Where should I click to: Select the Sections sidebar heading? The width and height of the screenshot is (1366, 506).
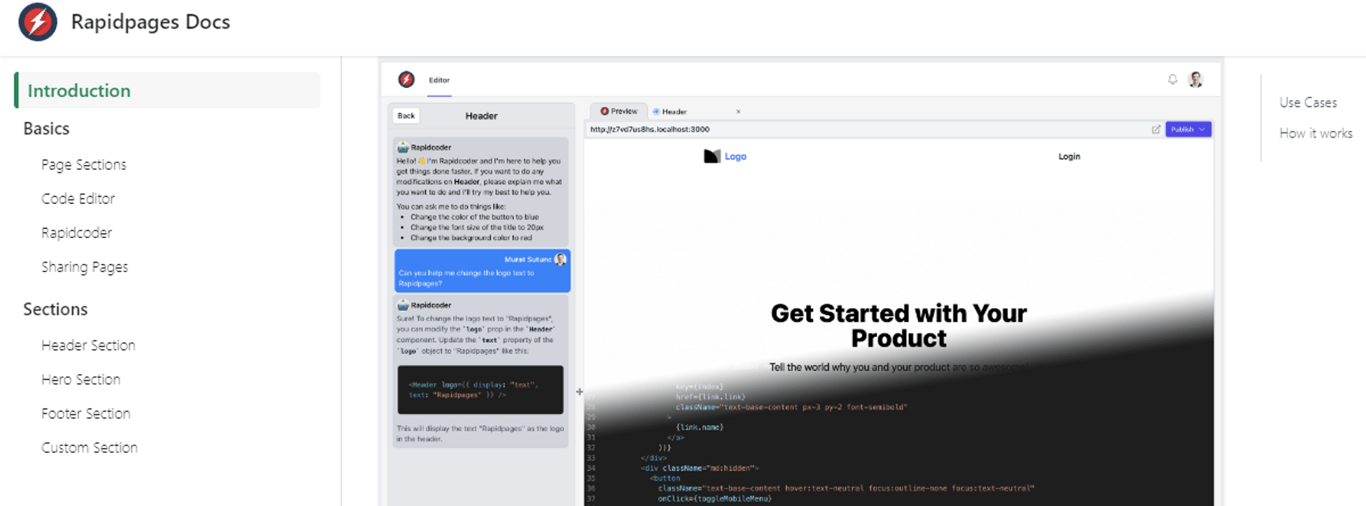pyautogui.click(x=56, y=309)
